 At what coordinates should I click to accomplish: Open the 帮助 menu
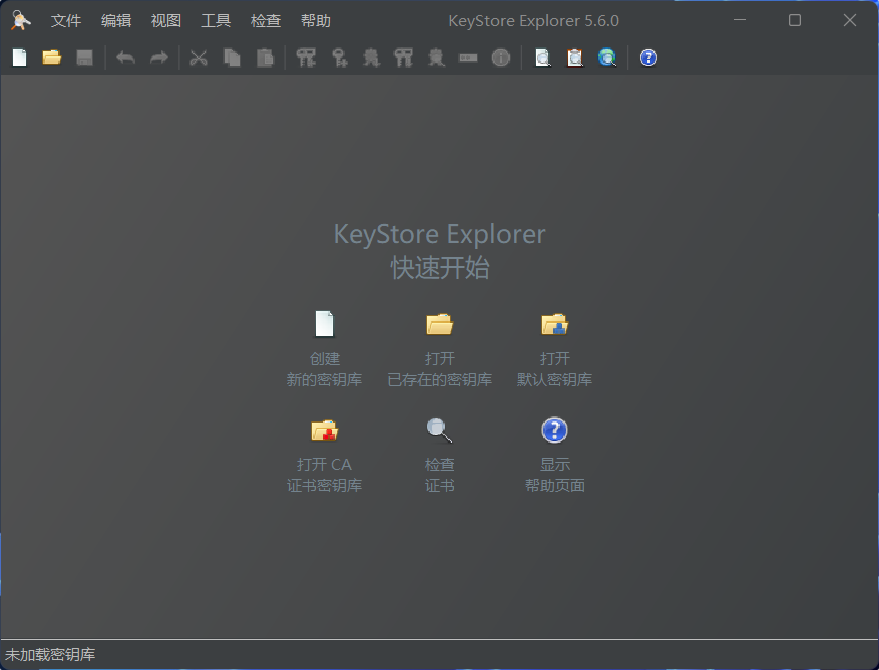click(316, 21)
